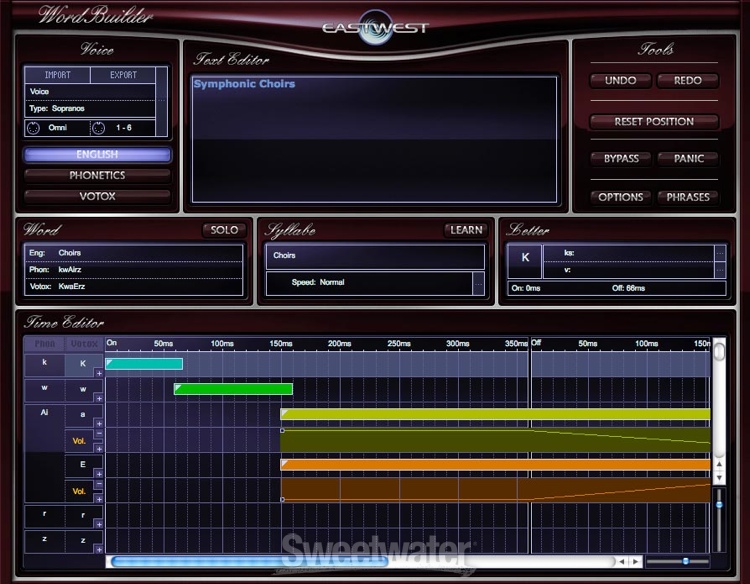750x584 pixels.
Task: Select the cyan K timing block
Action: click(x=144, y=364)
